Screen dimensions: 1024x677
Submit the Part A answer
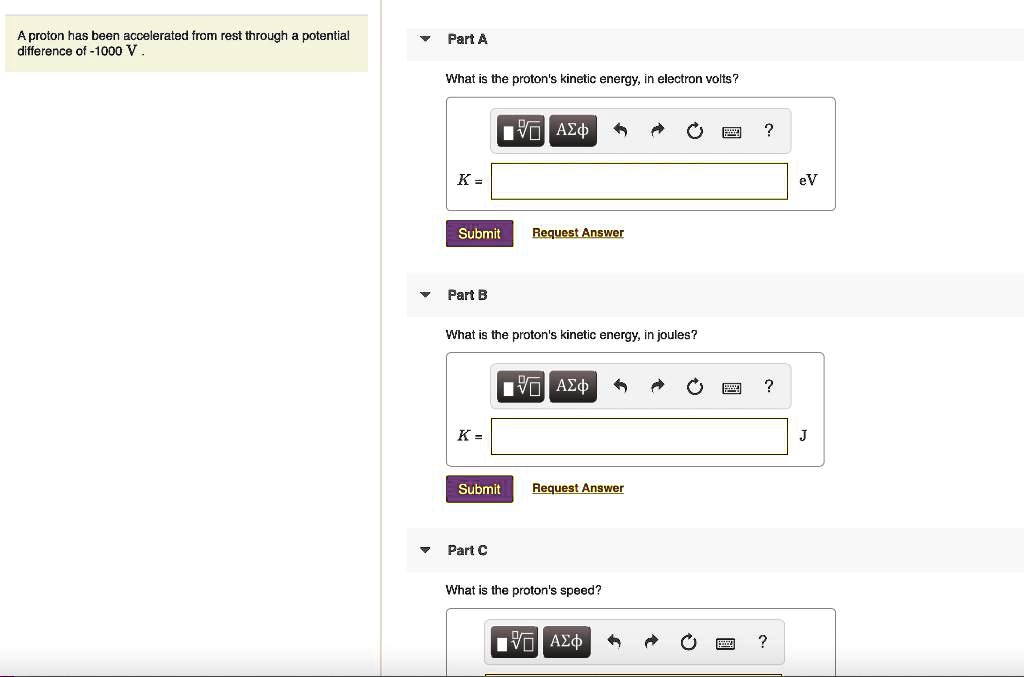click(x=479, y=233)
